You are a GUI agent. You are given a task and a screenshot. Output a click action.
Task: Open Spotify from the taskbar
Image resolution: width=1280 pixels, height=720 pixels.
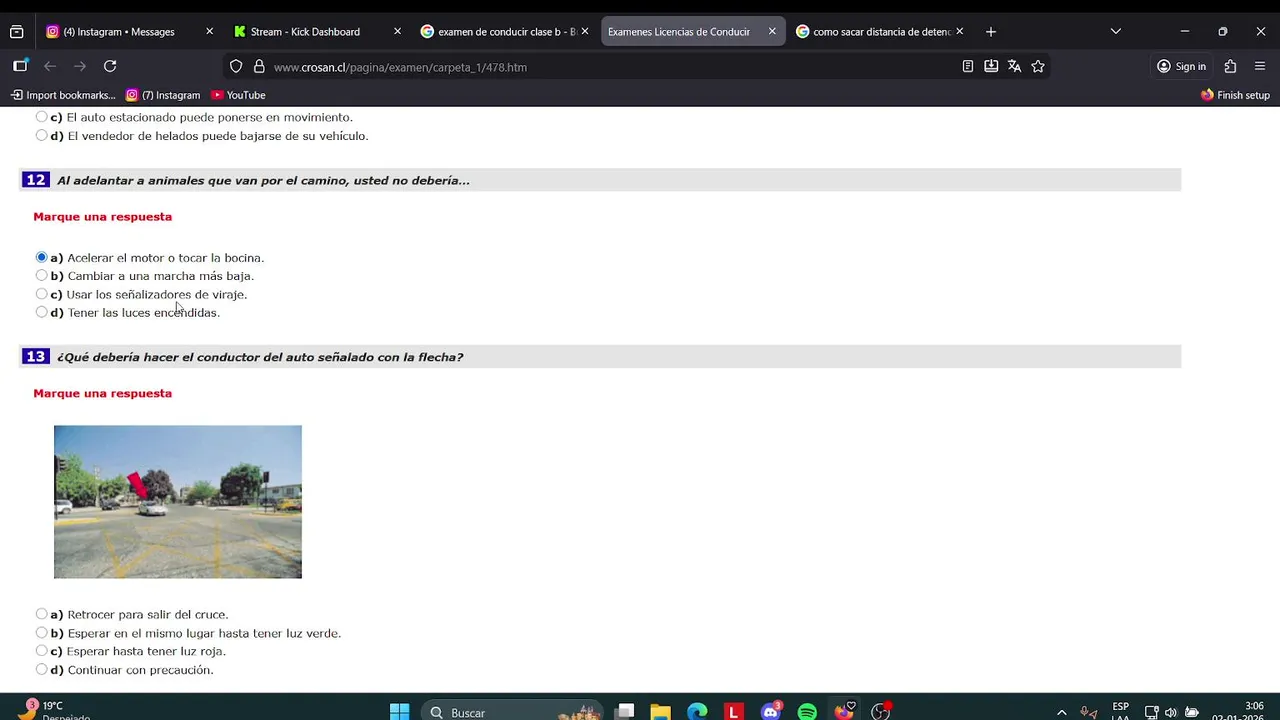(x=807, y=712)
